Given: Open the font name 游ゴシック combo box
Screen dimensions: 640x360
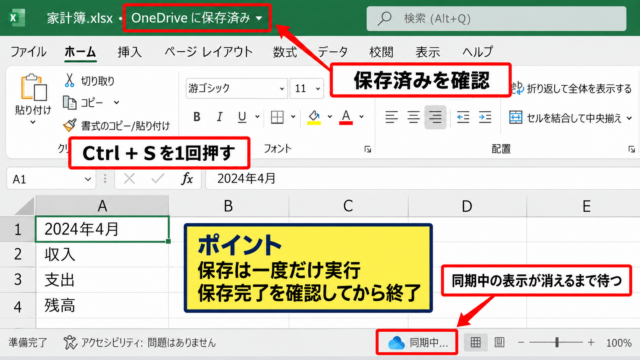Looking at the screenshot, I should (236, 88).
